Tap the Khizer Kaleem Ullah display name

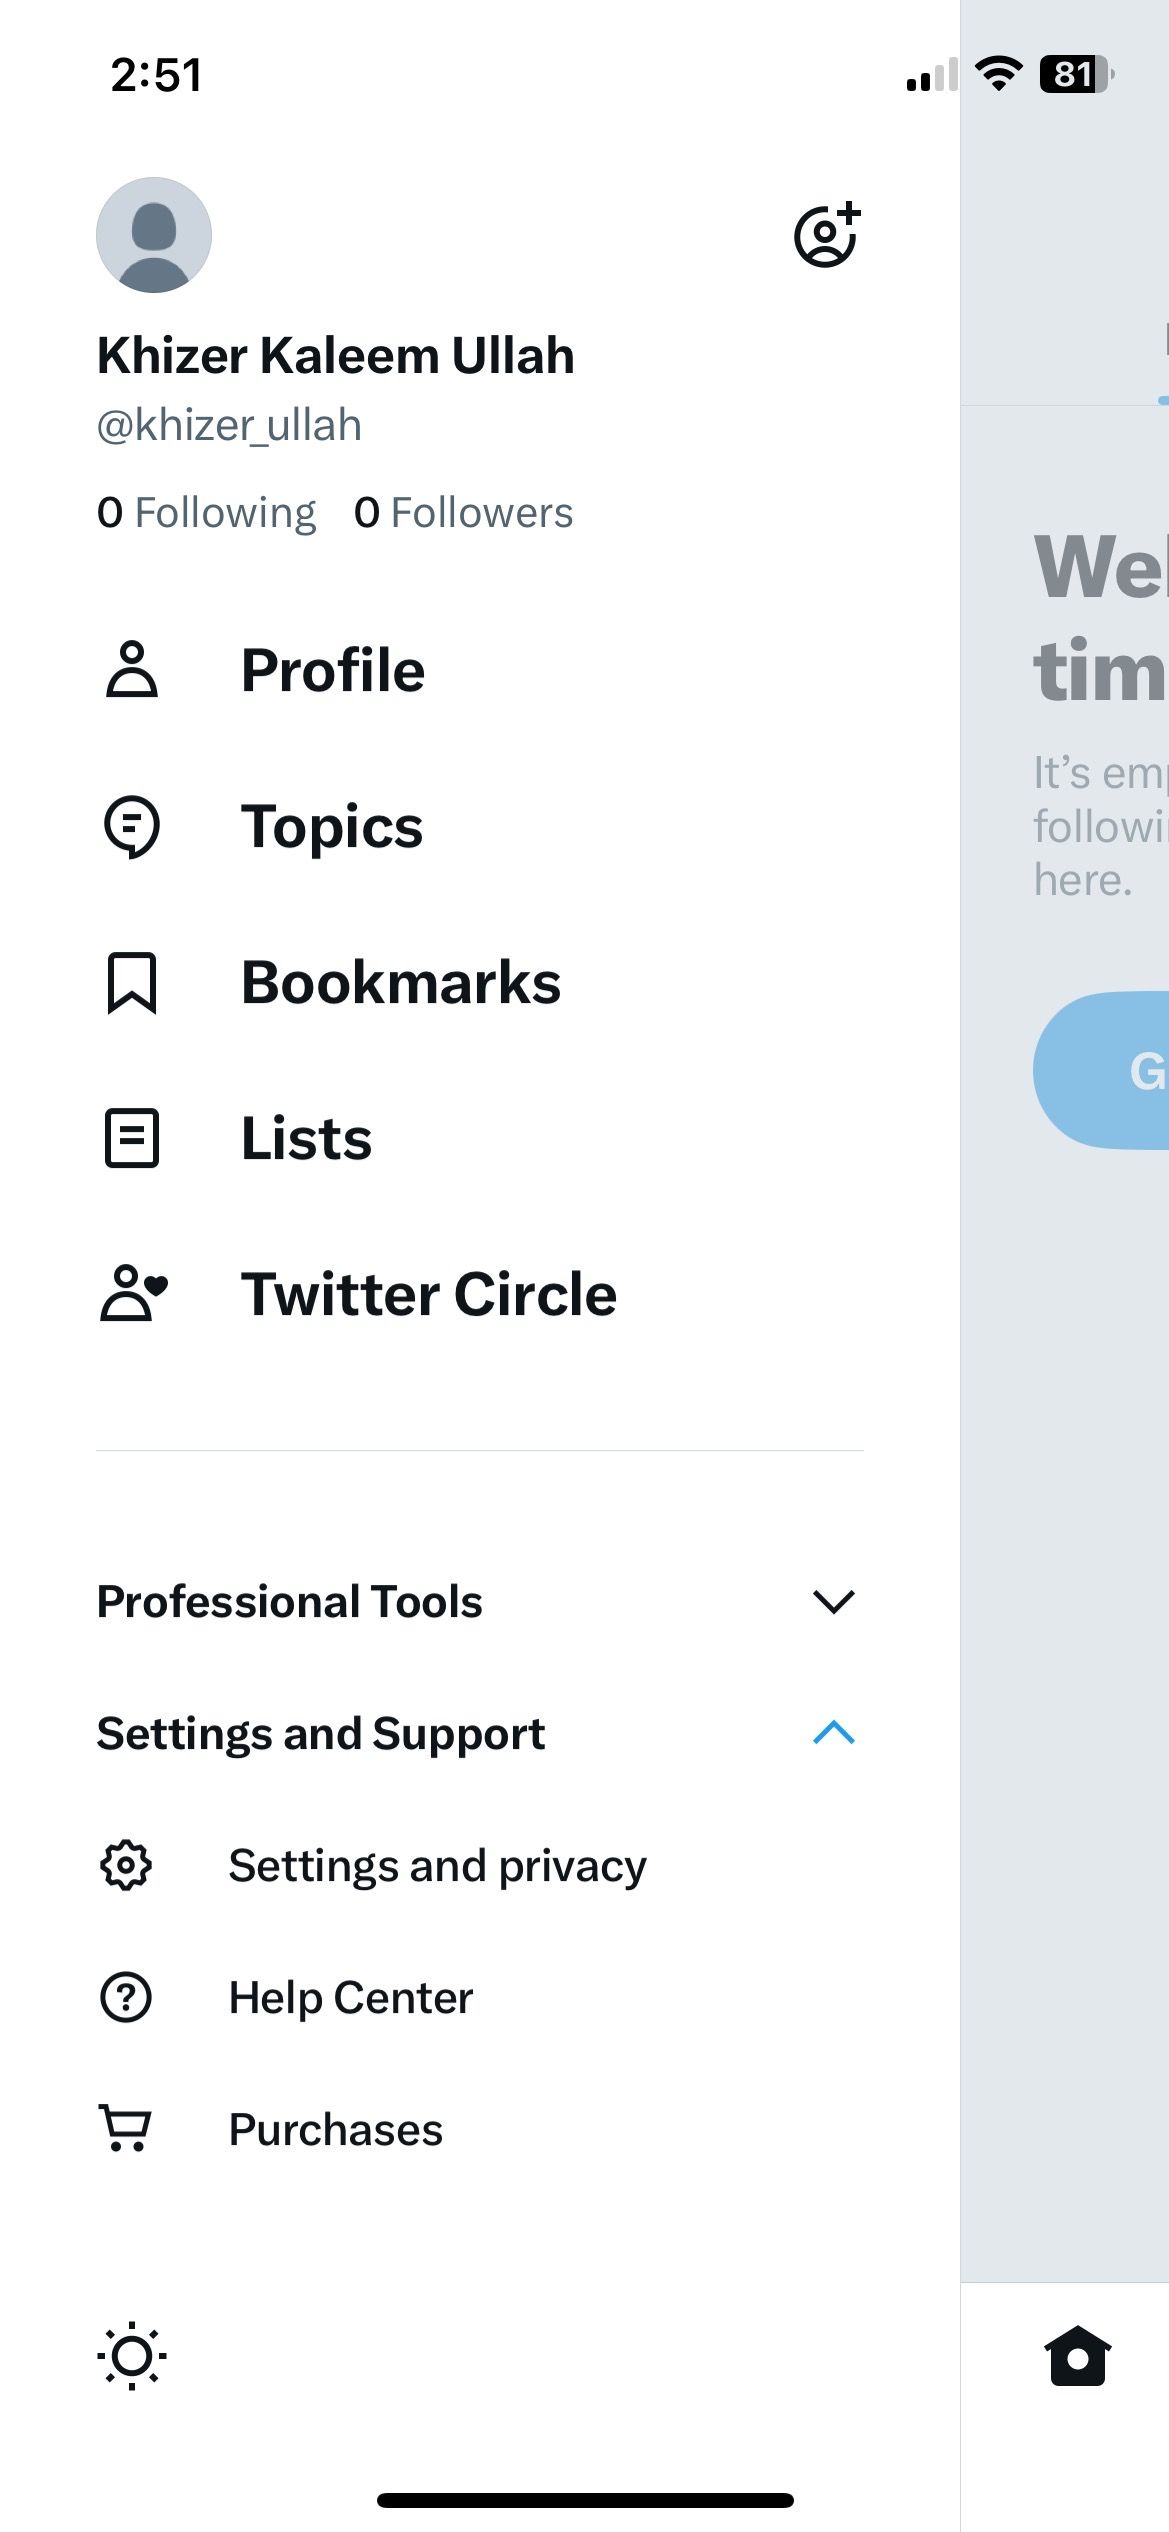tap(336, 356)
